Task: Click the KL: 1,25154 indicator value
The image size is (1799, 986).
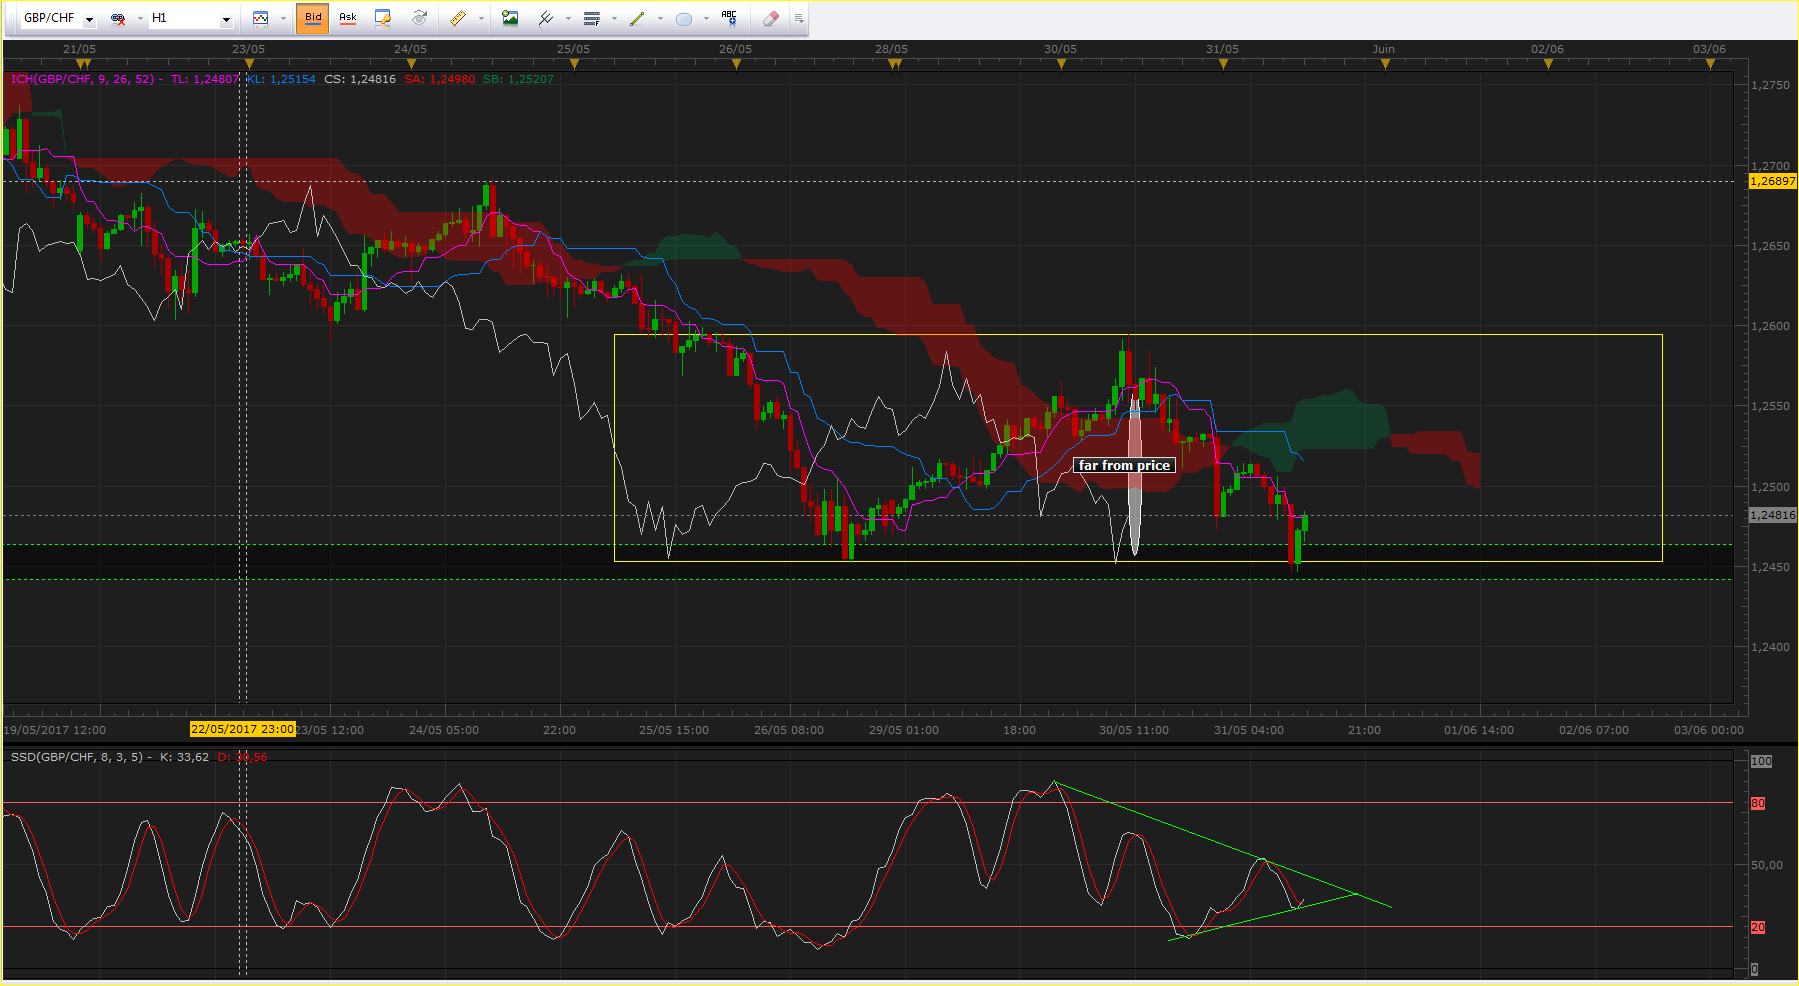Action: click(x=281, y=79)
